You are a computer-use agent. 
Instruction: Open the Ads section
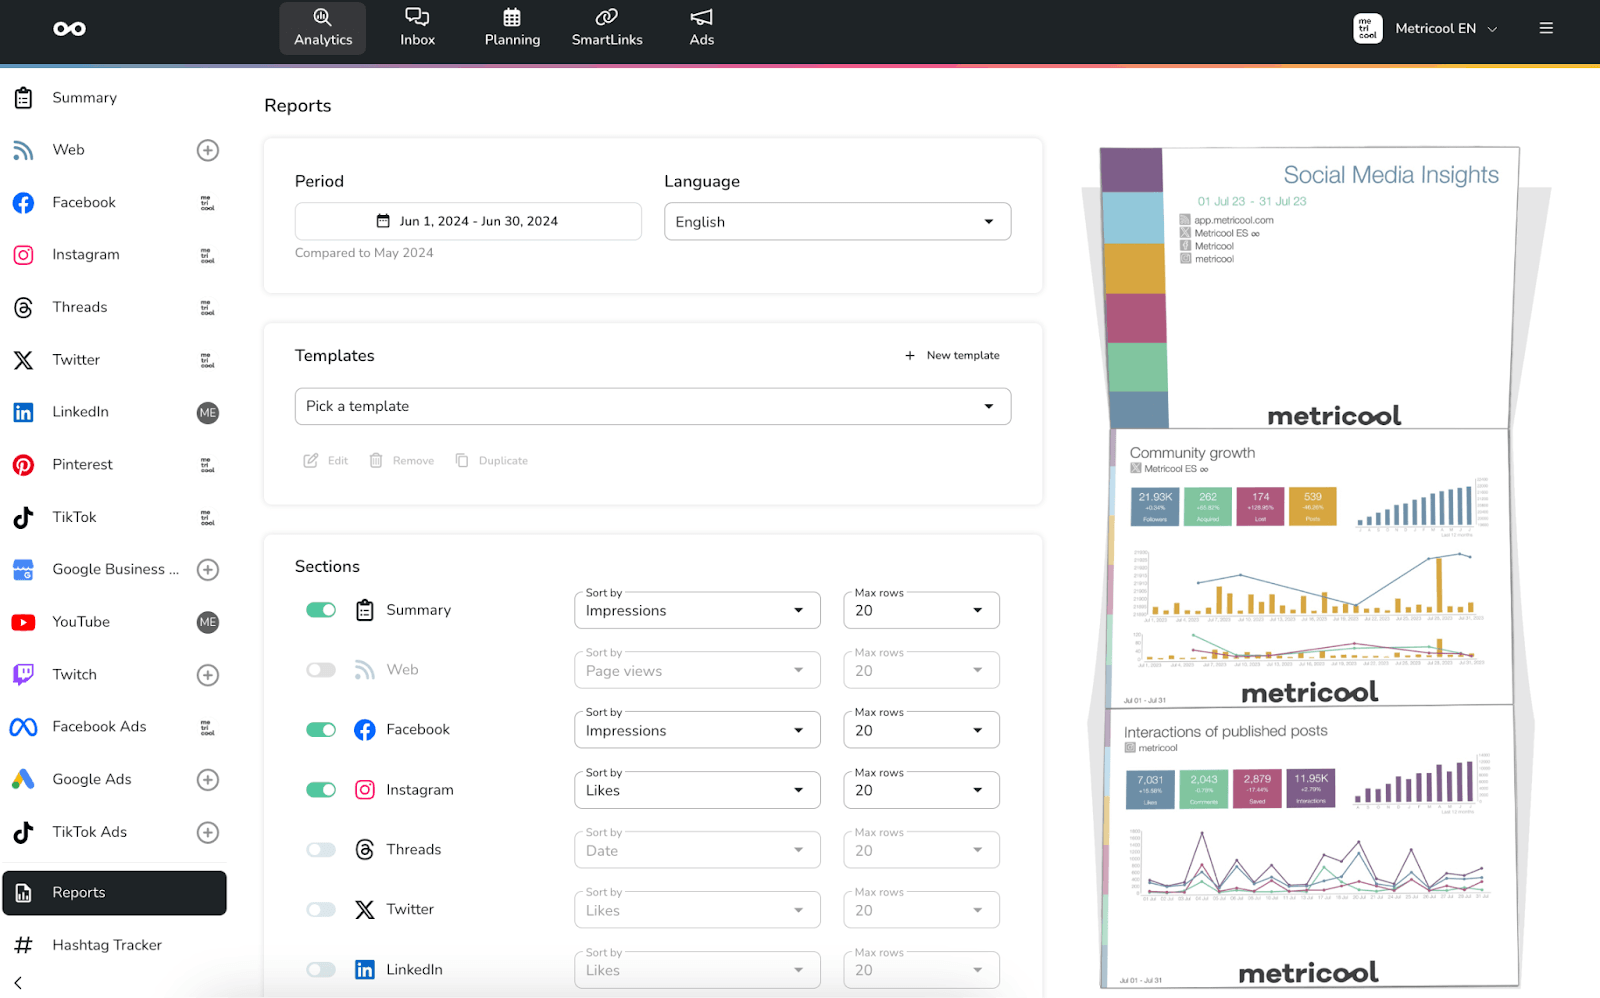[x=701, y=27]
